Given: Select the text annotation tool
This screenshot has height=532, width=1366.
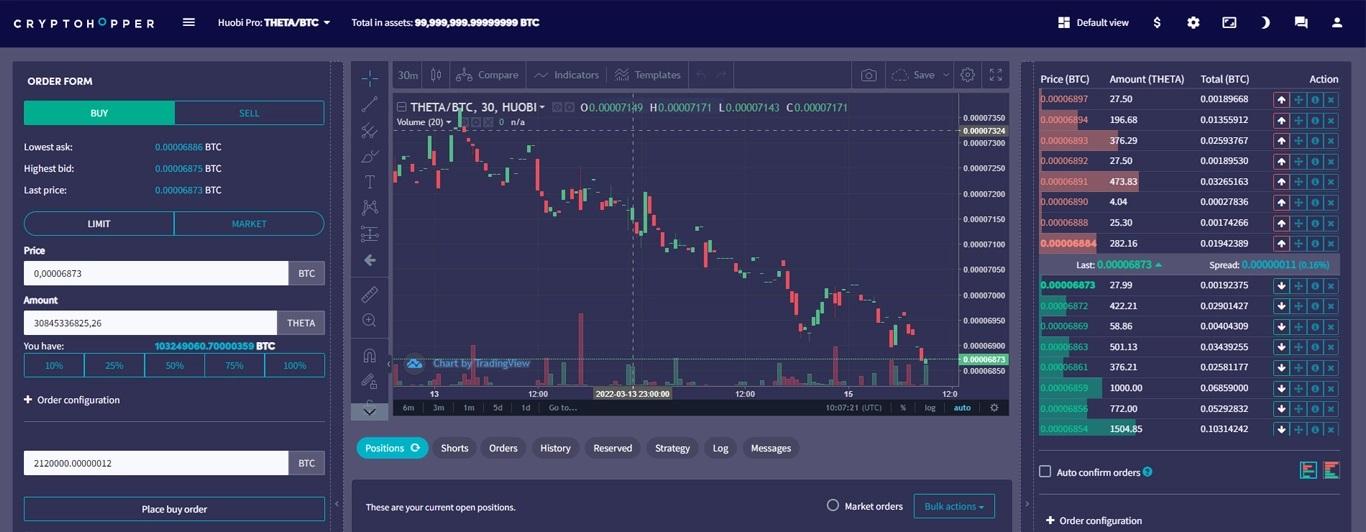Looking at the screenshot, I should click(369, 182).
